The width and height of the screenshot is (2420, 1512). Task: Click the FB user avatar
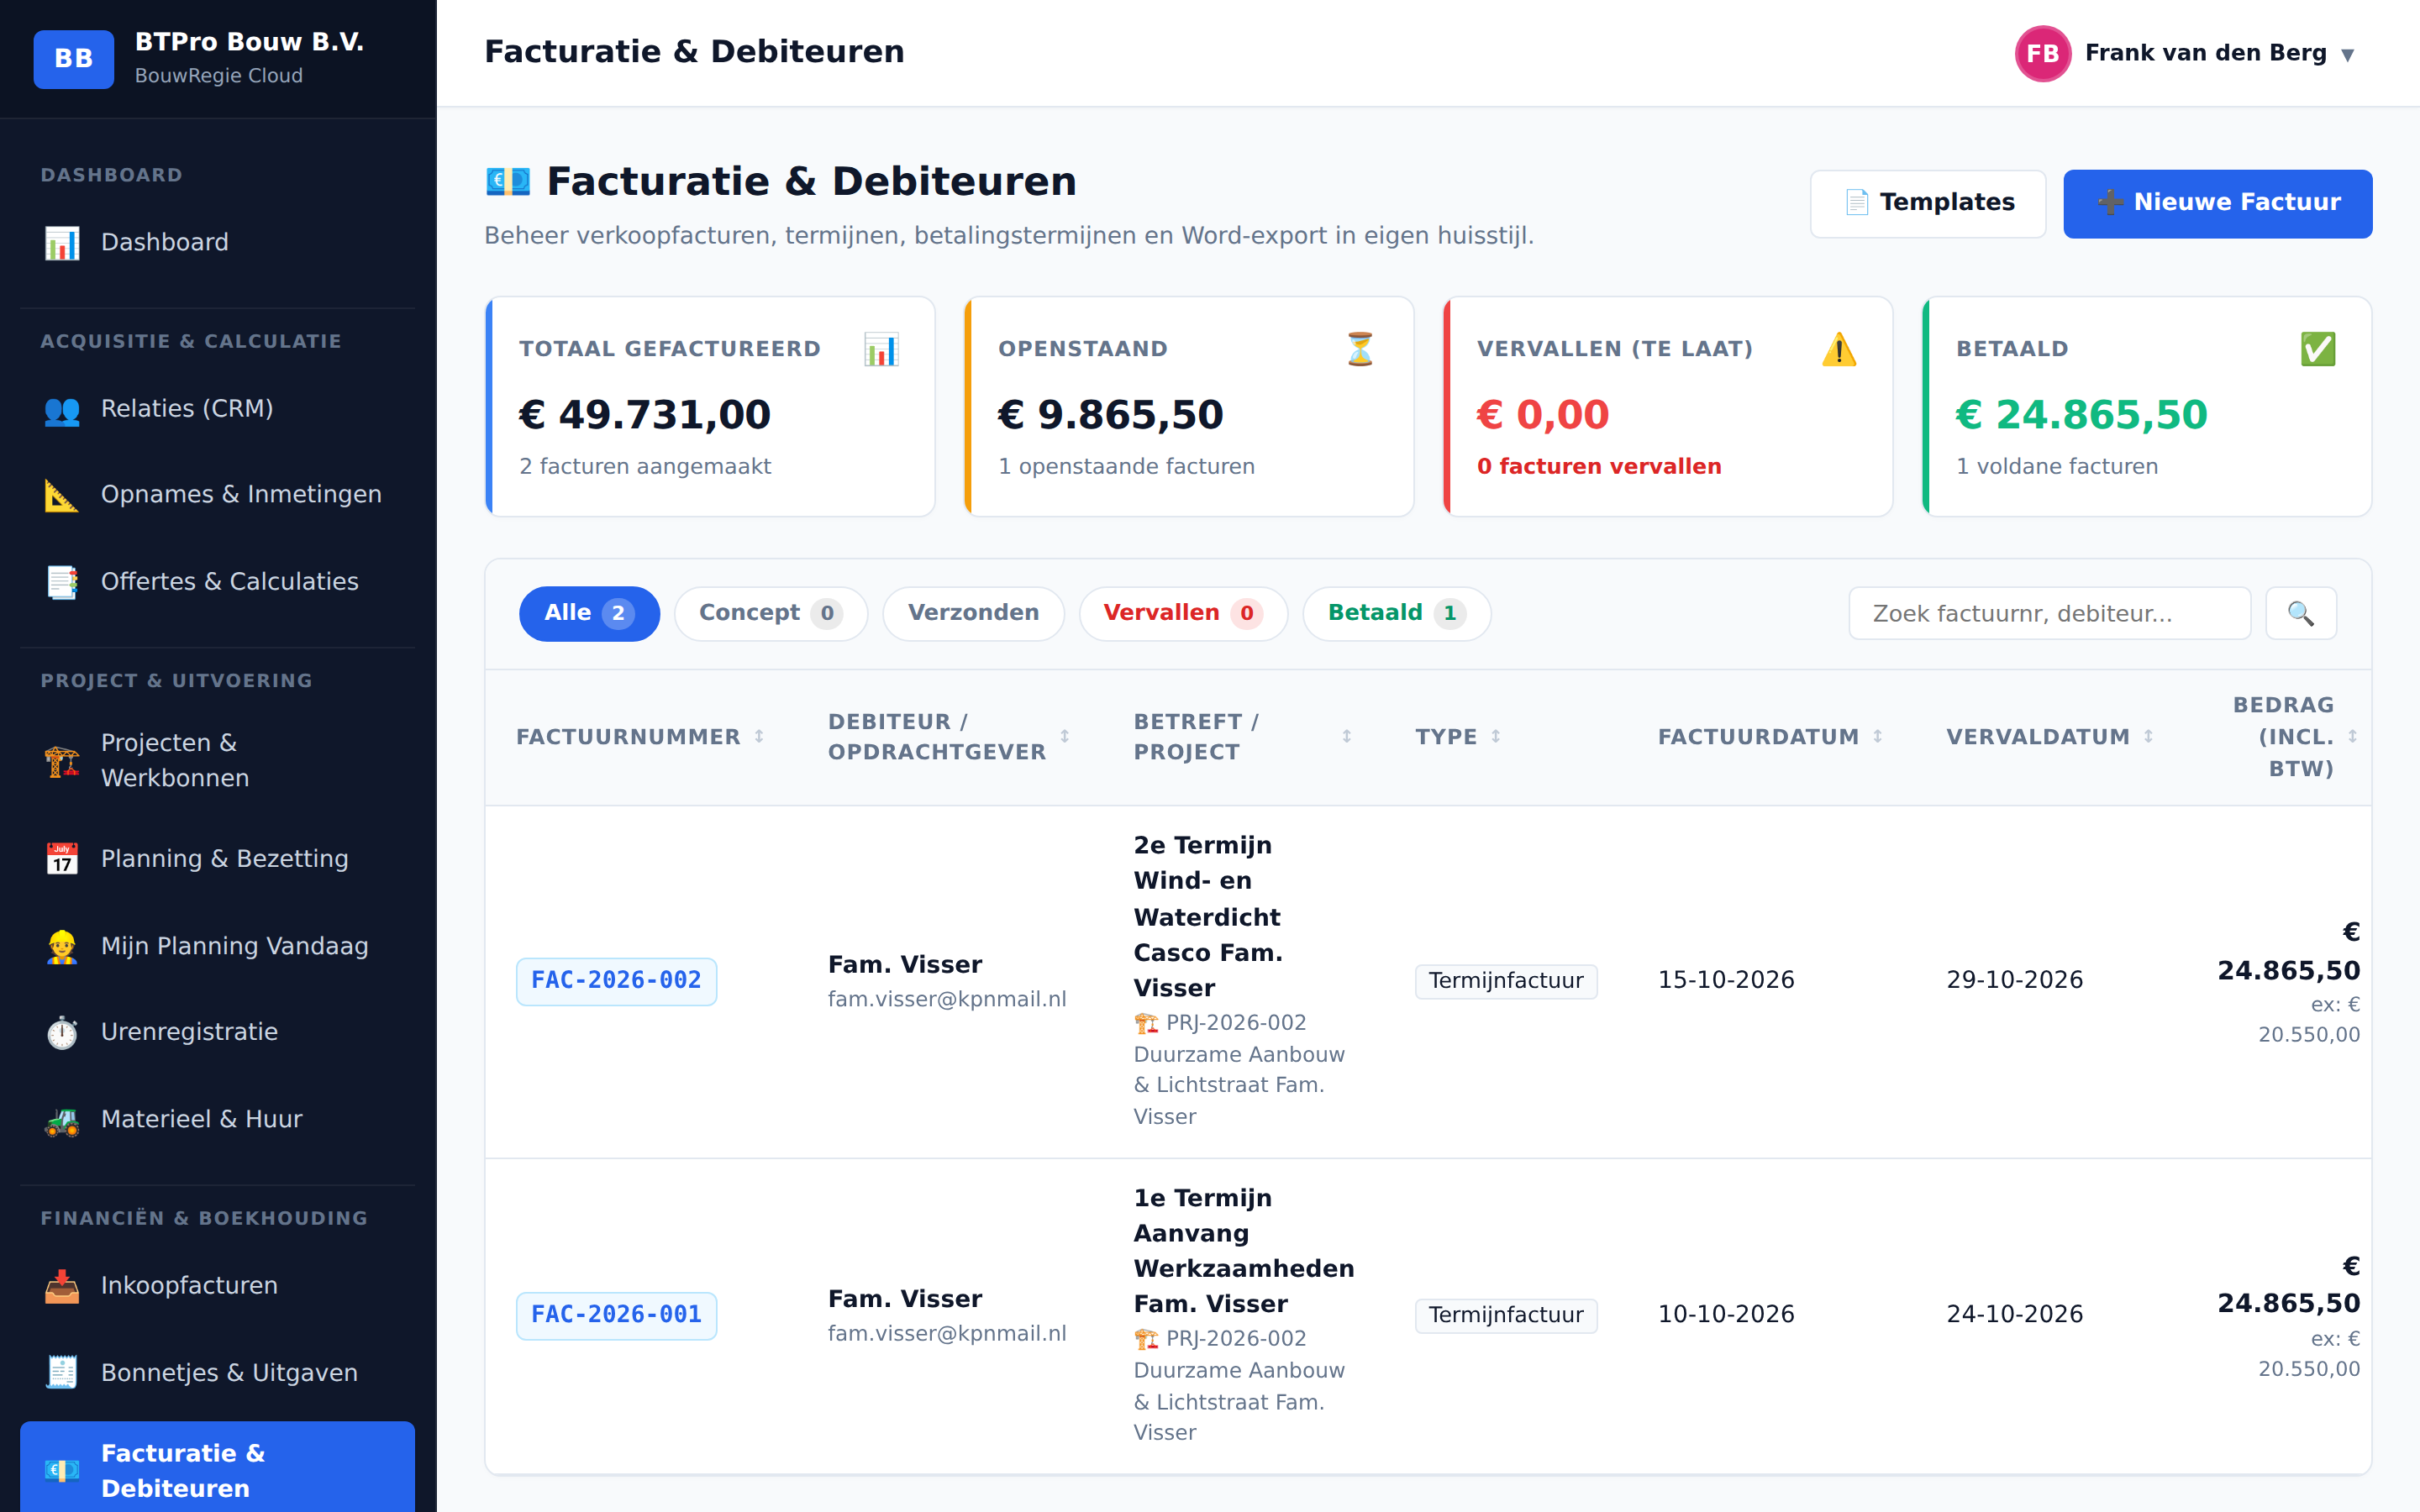pos(2042,53)
